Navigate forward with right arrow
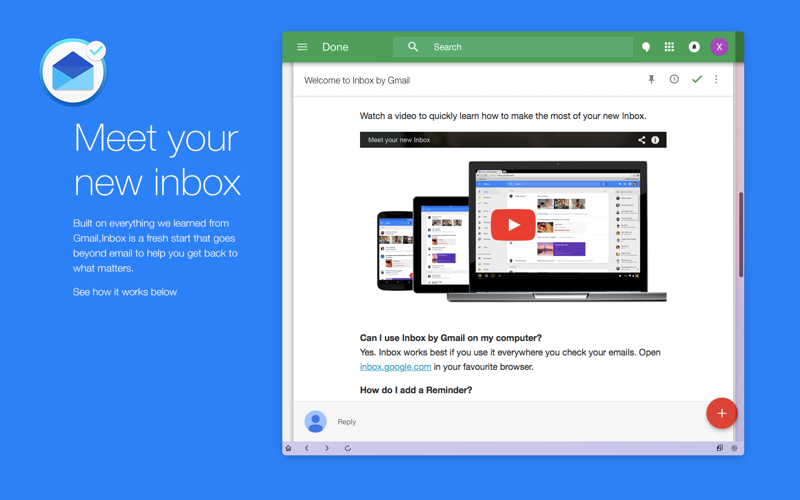Image resolution: width=800 pixels, height=500 pixels. coord(327,448)
